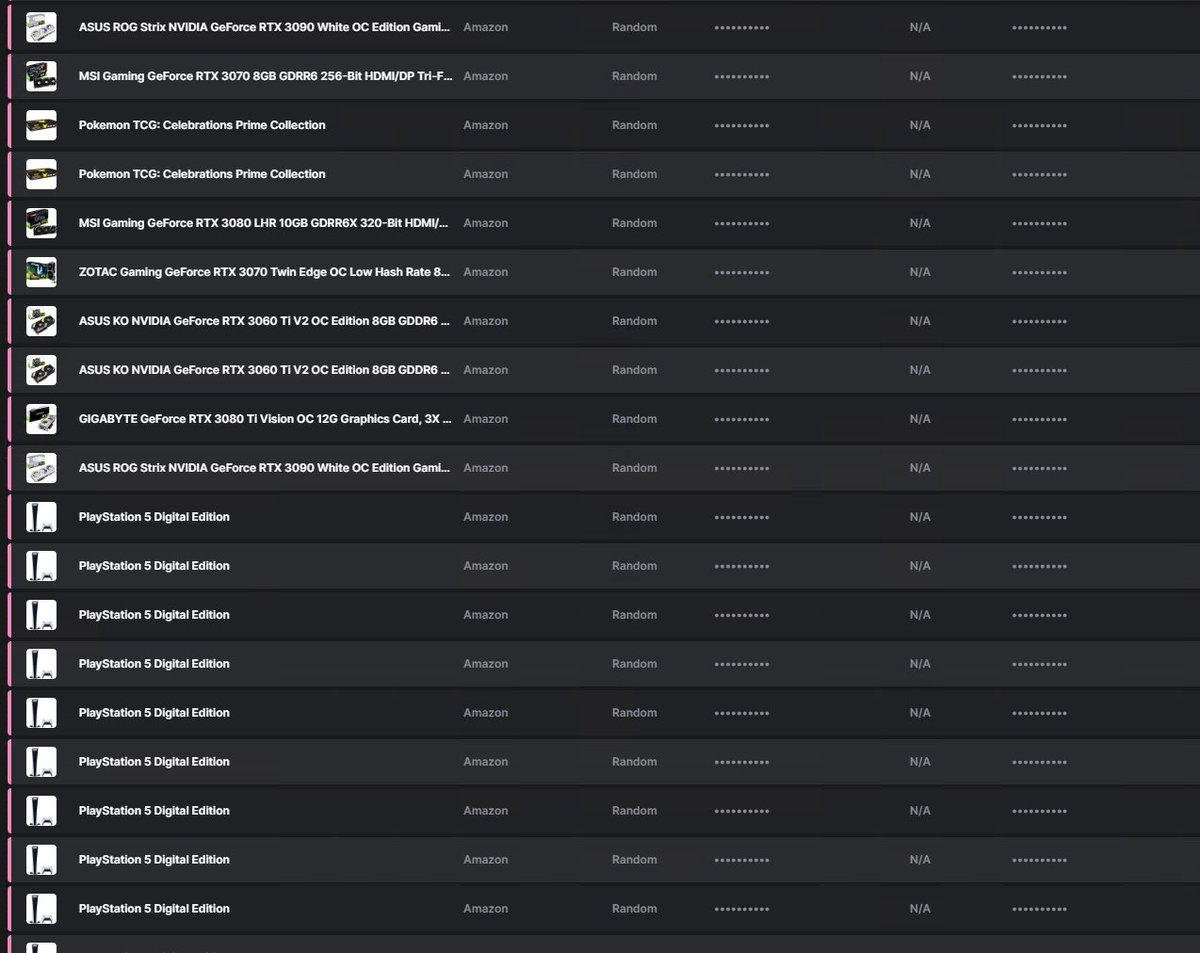
Task: Open ASUS KO thumbnail directly below ZOTAC row
Action: click(x=41, y=321)
